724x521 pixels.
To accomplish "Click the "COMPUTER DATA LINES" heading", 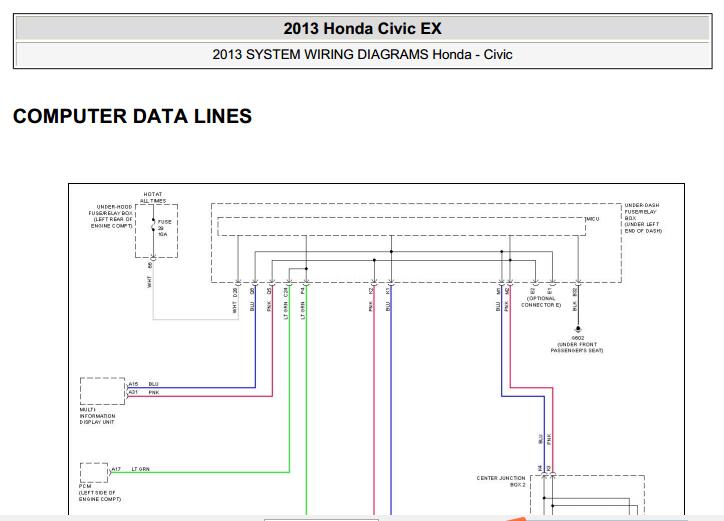I will click(x=133, y=116).
